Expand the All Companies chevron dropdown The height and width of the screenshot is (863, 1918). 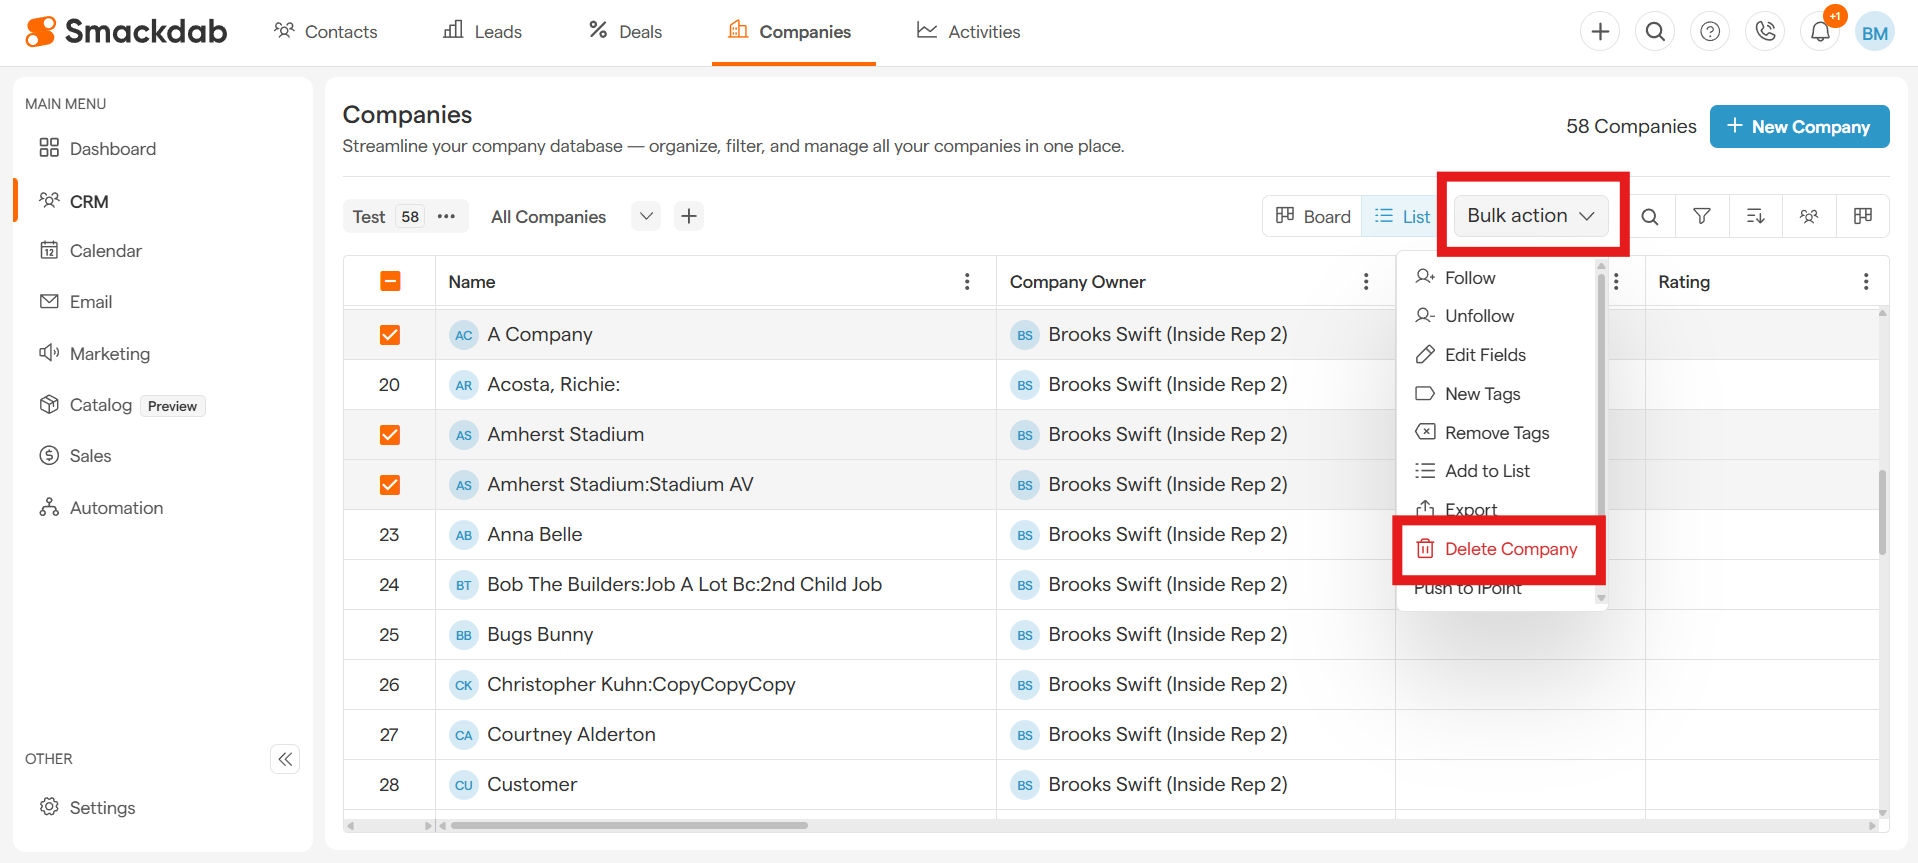[646, 216]
